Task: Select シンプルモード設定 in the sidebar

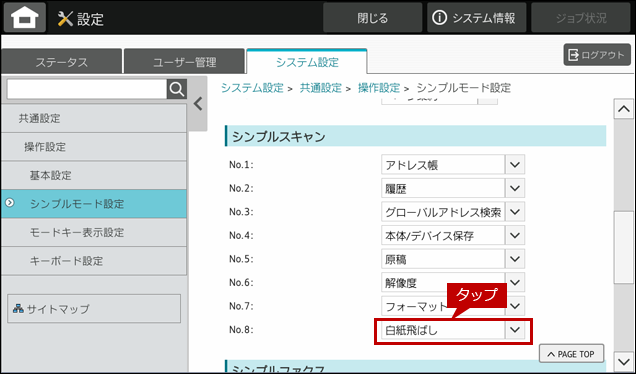Action: [94, 204]
